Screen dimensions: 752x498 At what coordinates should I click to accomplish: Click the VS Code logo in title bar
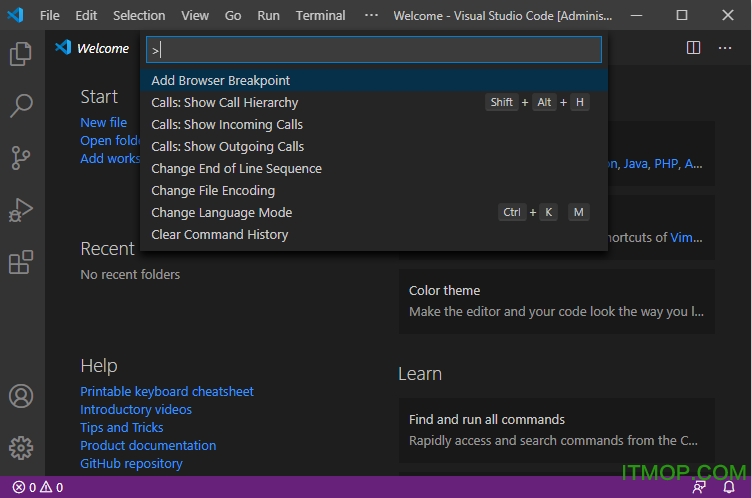(x=15, y=15)
